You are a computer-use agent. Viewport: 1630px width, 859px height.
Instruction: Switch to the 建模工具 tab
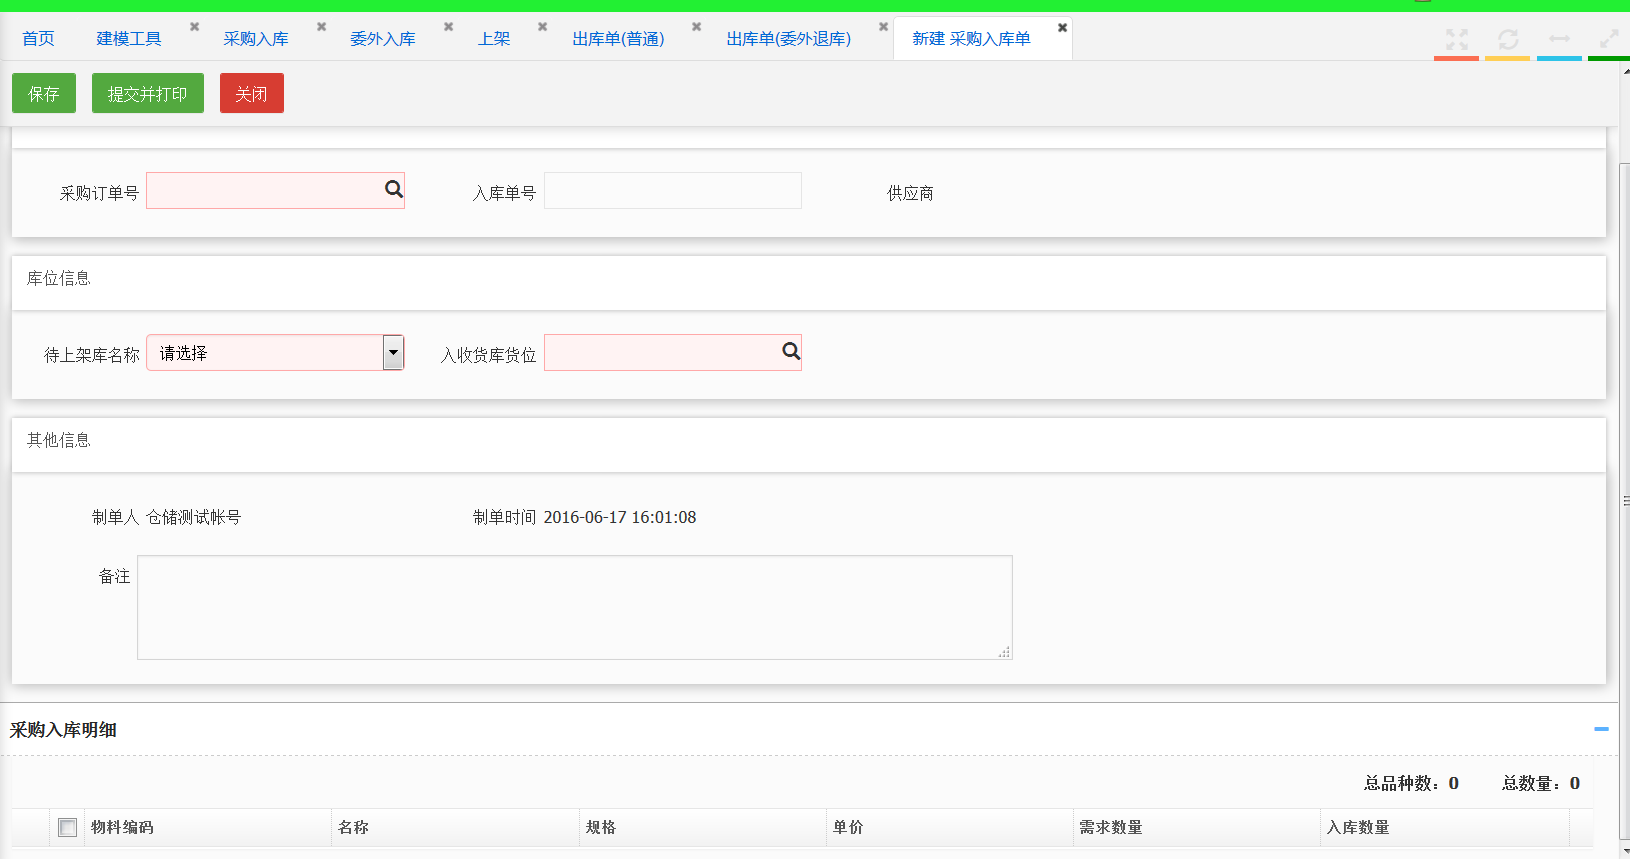[x=129, y=39]
